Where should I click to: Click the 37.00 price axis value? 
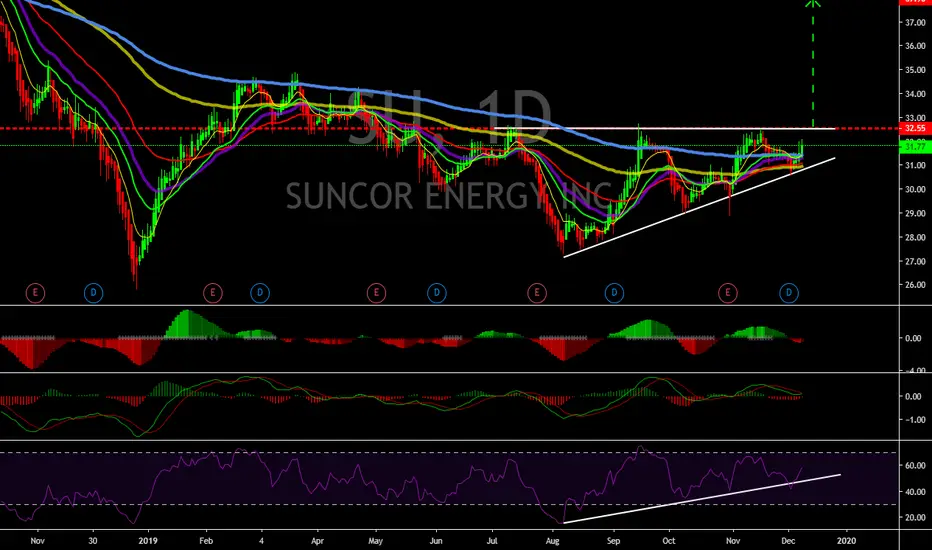[x=915, y=22]
